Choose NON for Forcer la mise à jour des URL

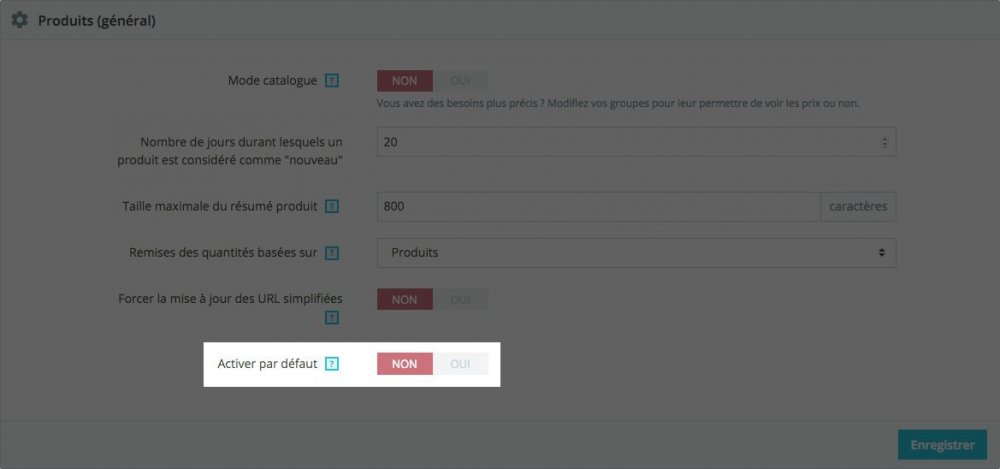(404, 299)
